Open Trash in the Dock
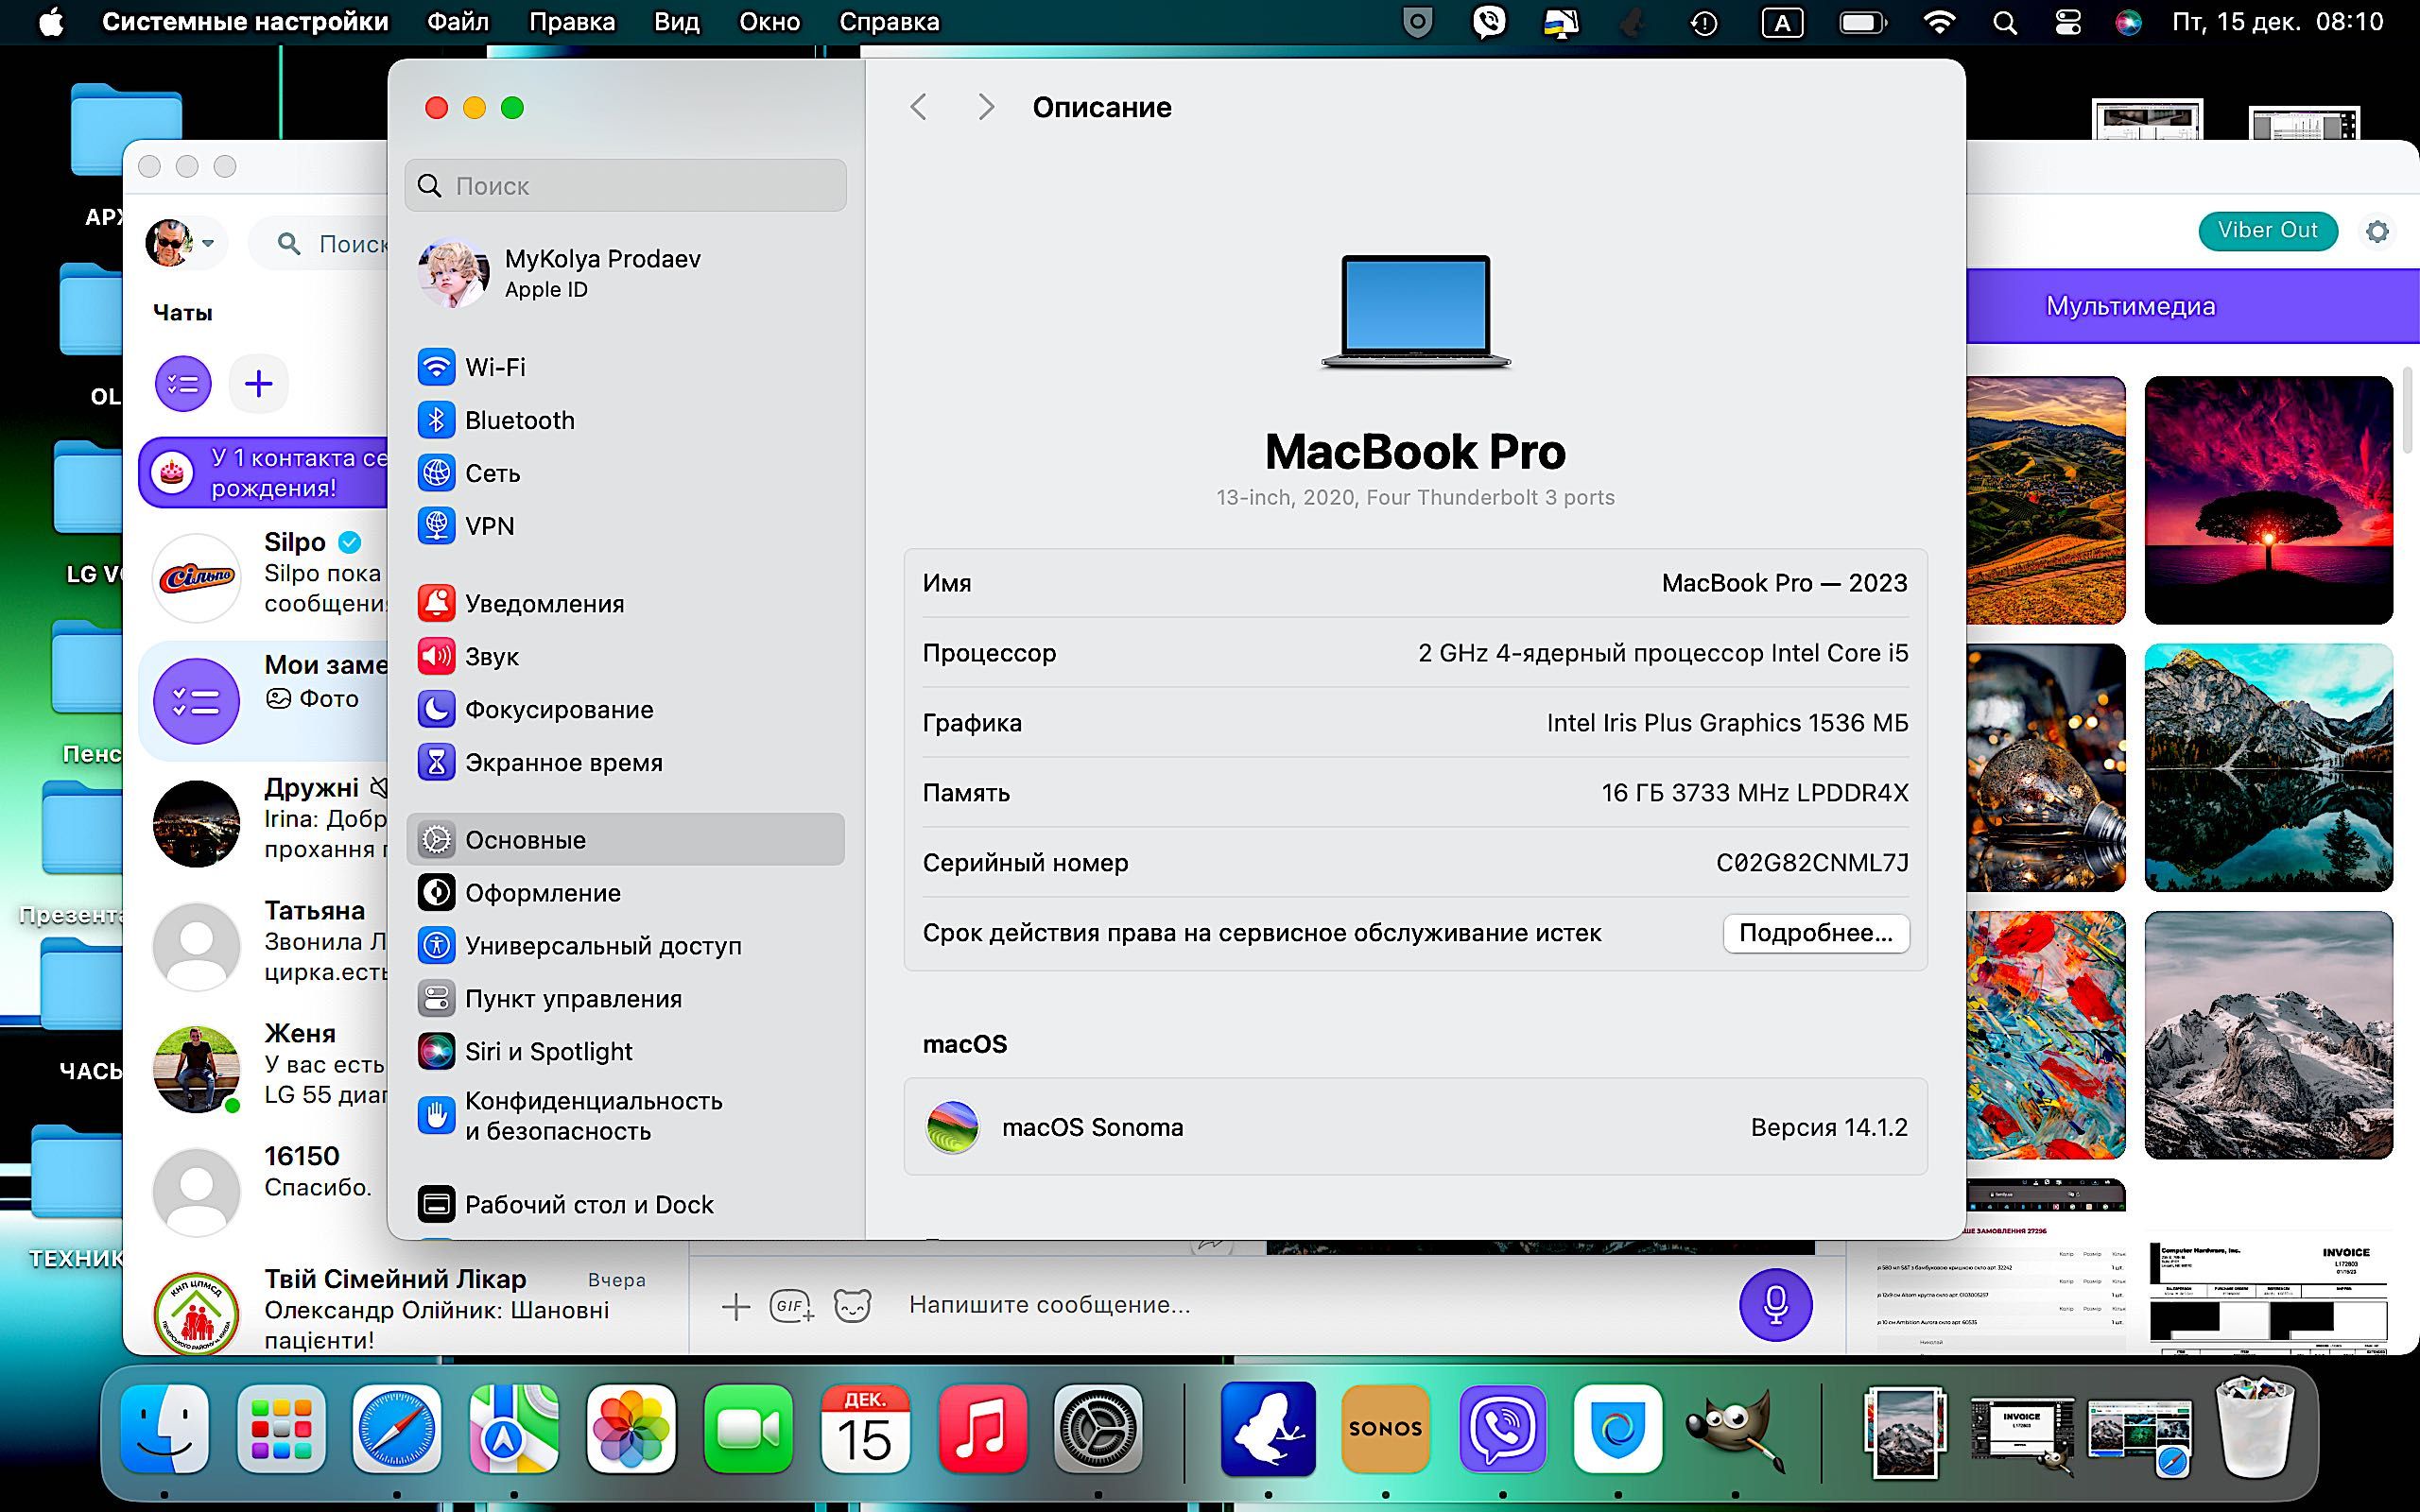The width and height of the screenshot is (2420, 1512). click(x=2255, y=1430)
